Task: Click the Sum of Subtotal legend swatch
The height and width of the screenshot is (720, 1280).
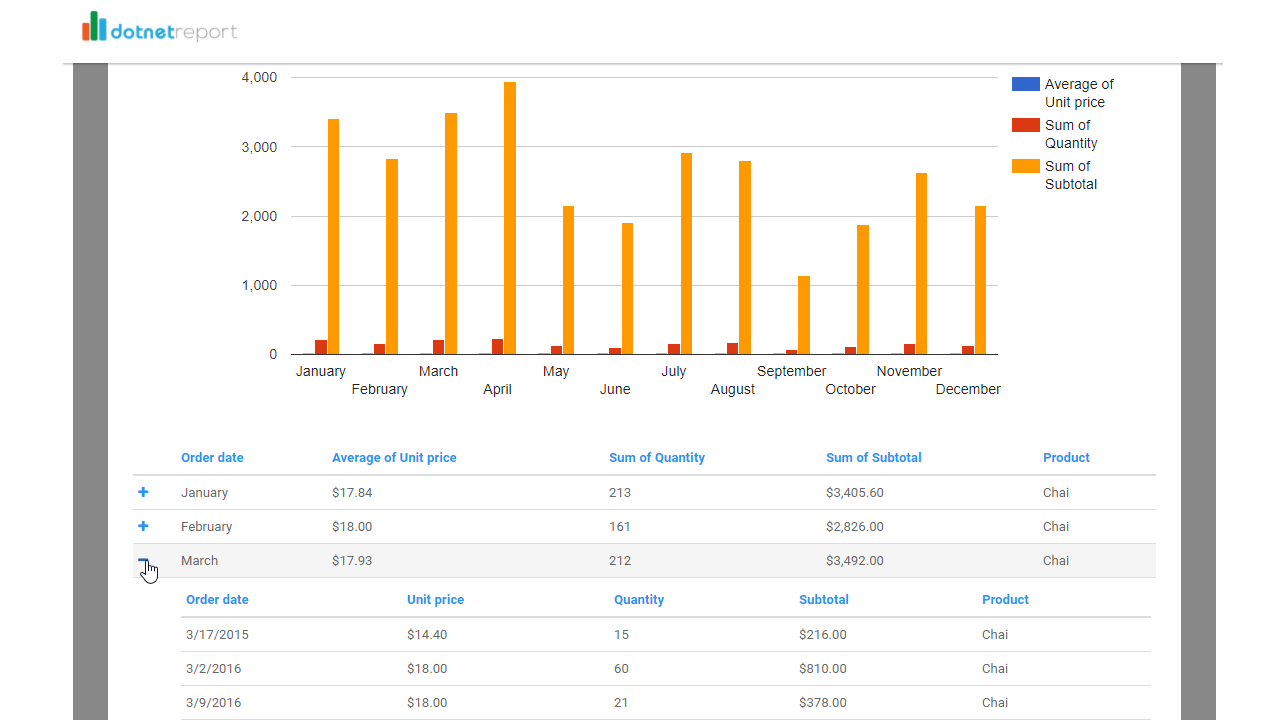Action: [x=1026, y=166]
